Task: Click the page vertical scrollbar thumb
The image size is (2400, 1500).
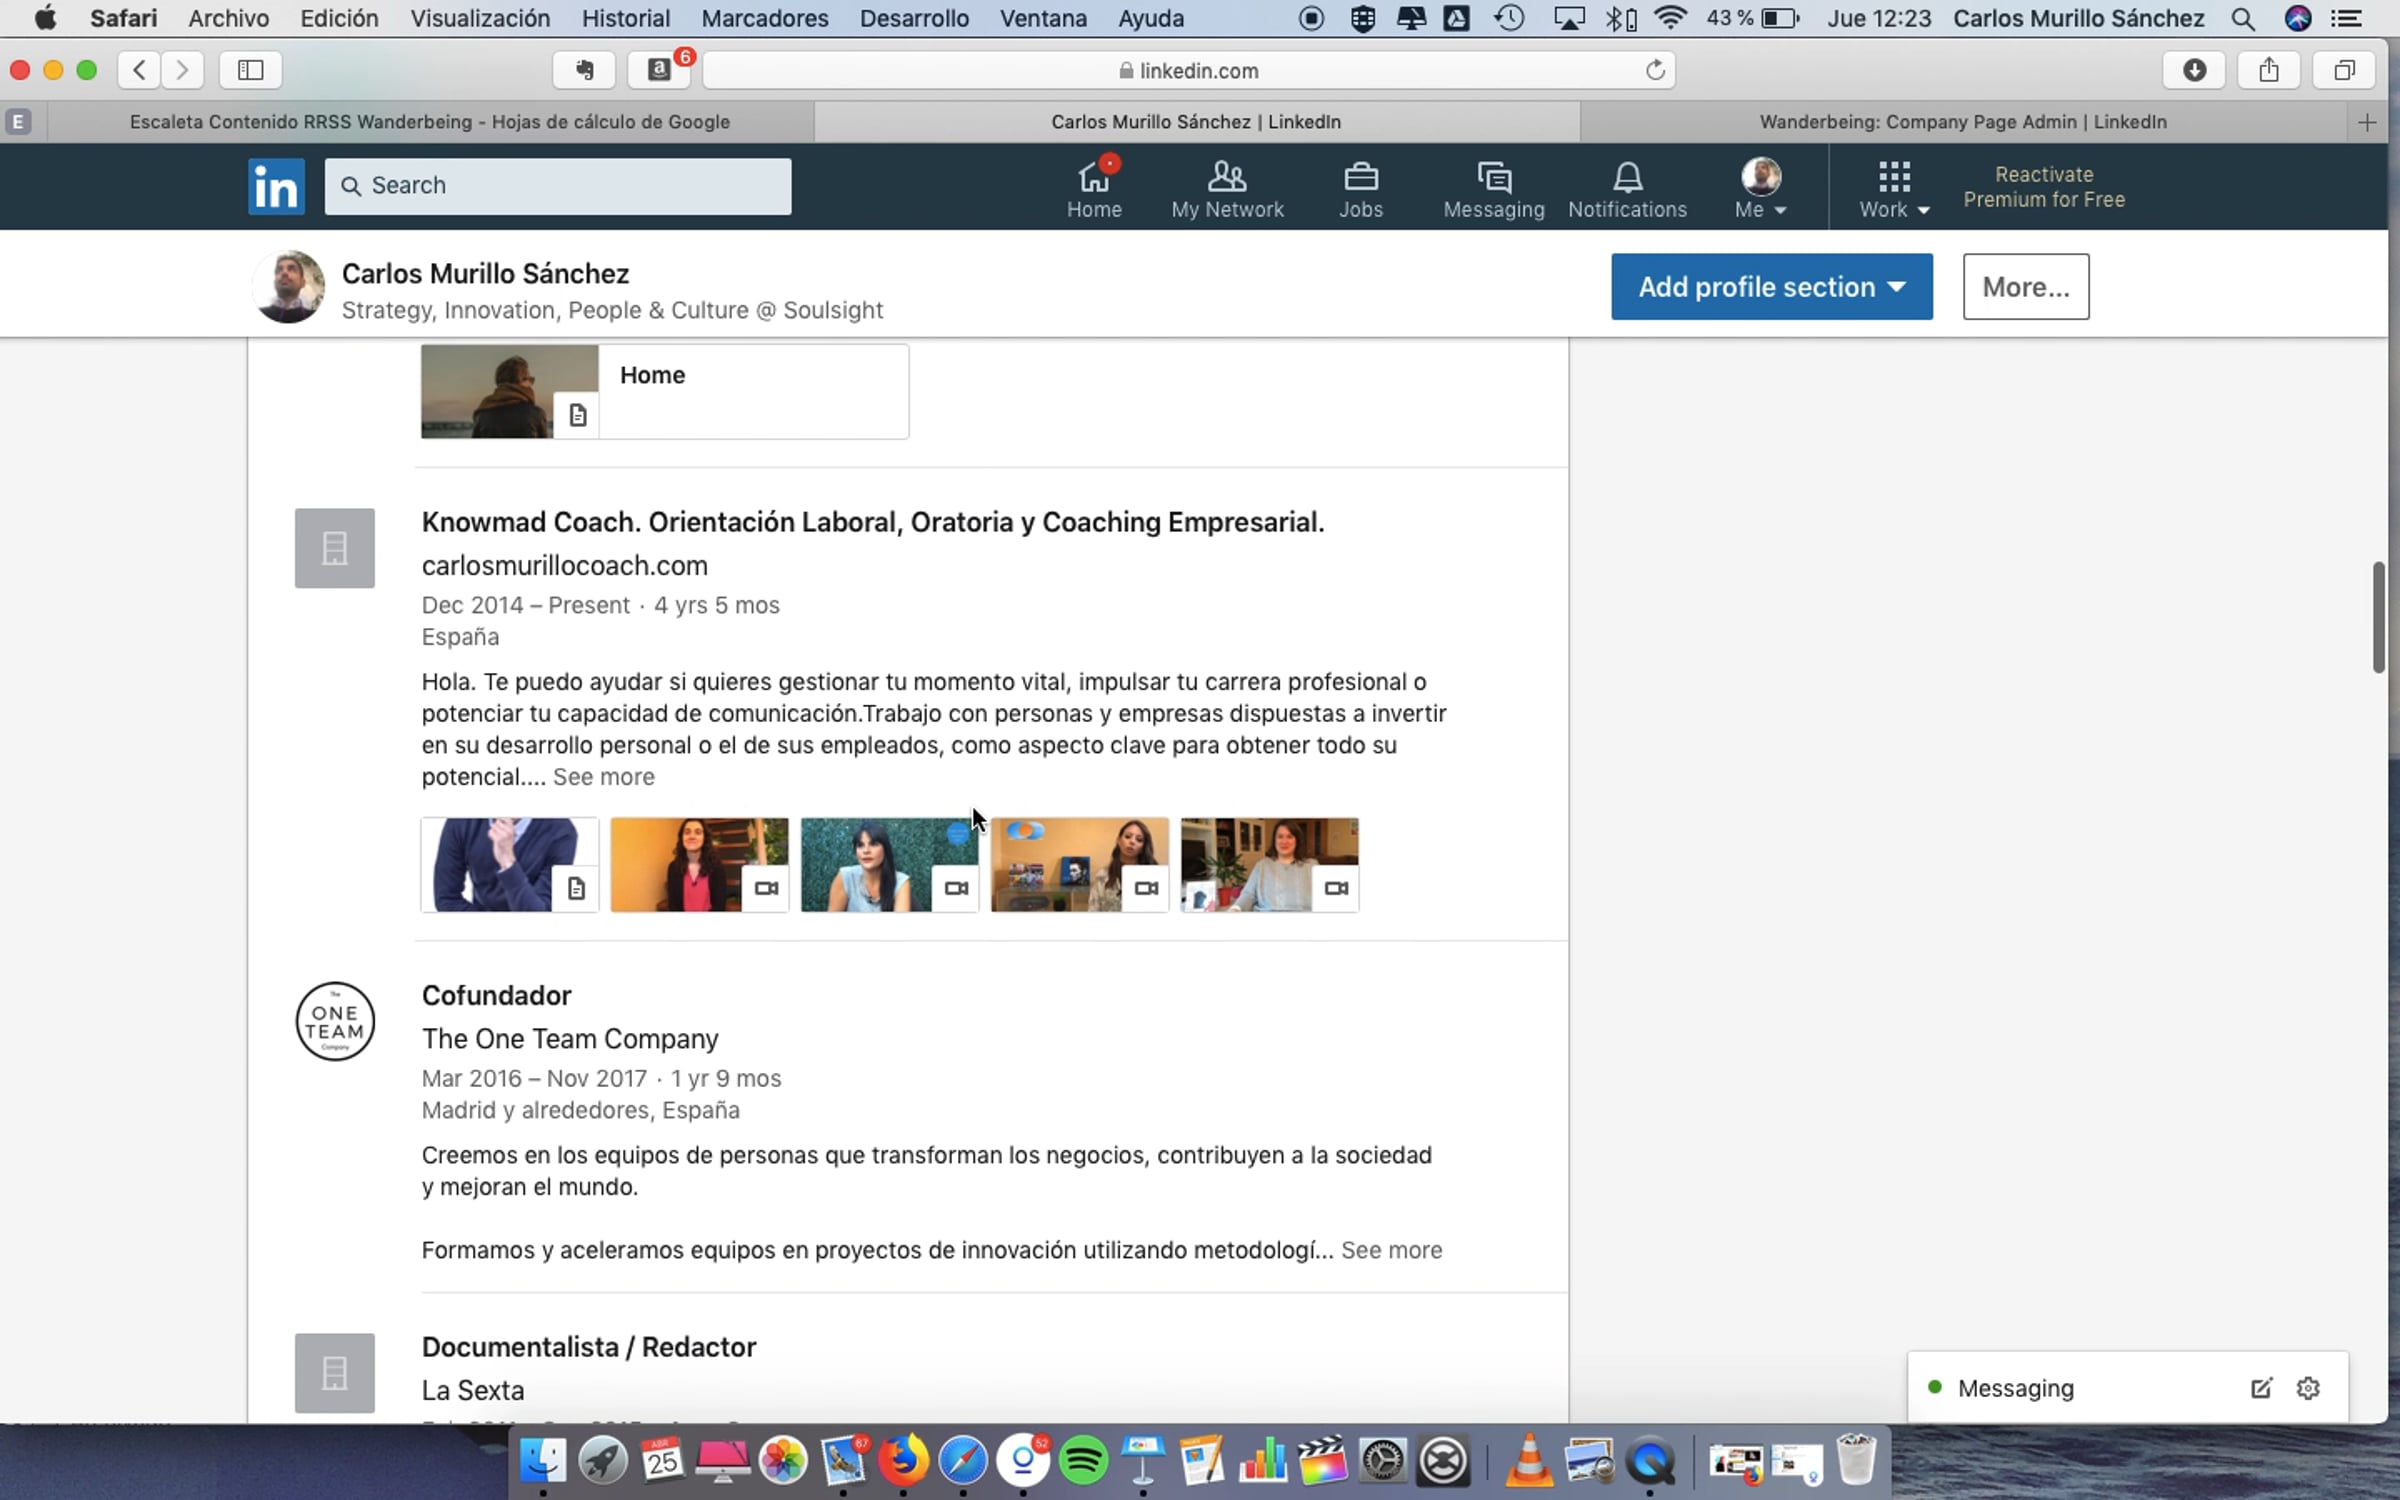Action: 2378,617
